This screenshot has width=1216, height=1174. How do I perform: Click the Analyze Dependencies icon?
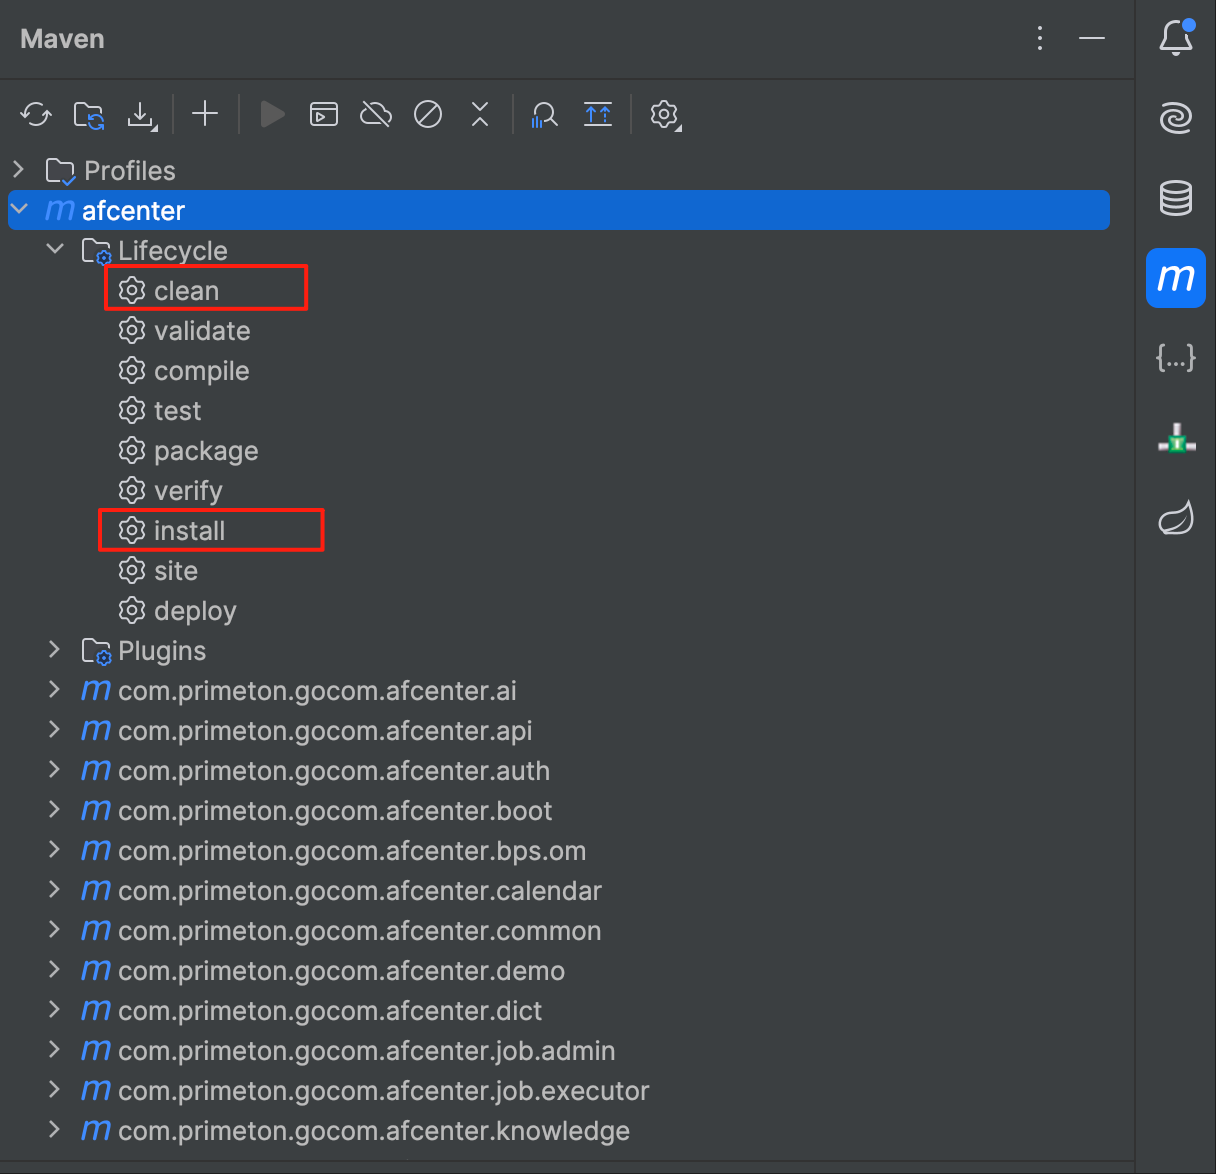(544, 115)
